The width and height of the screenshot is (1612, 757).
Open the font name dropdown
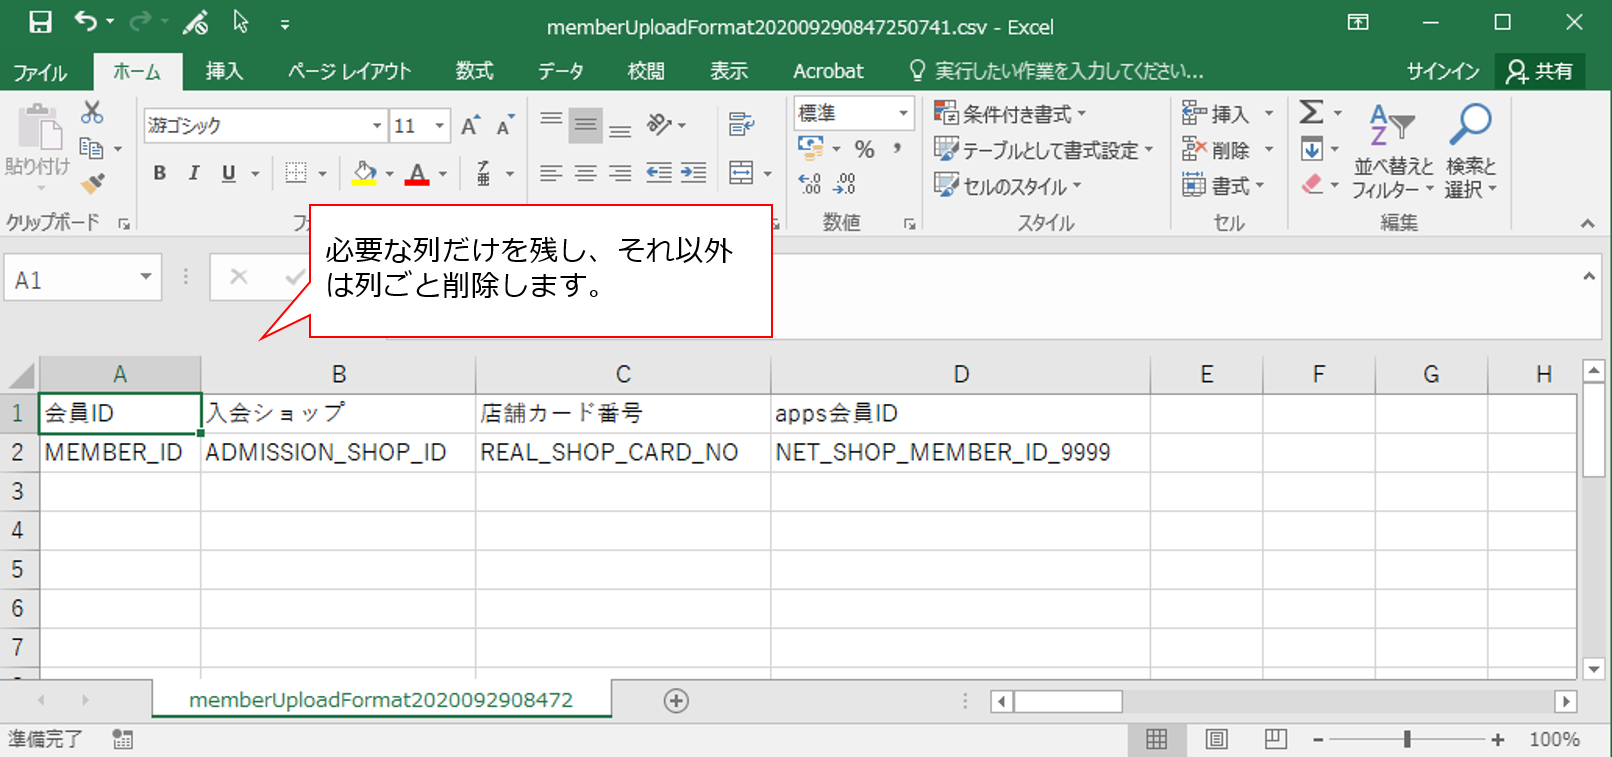pos(377,126)
